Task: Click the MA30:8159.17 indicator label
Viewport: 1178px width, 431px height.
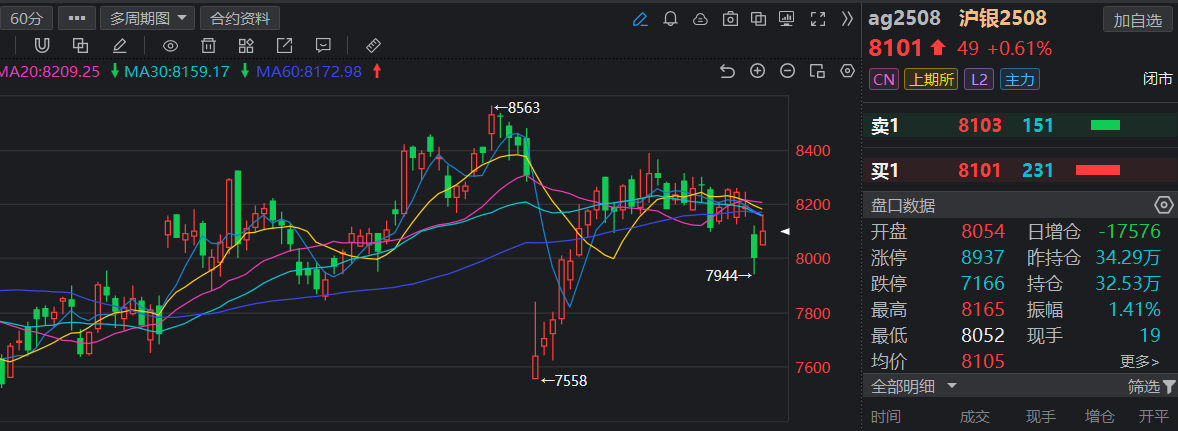Action: [177, 72]
